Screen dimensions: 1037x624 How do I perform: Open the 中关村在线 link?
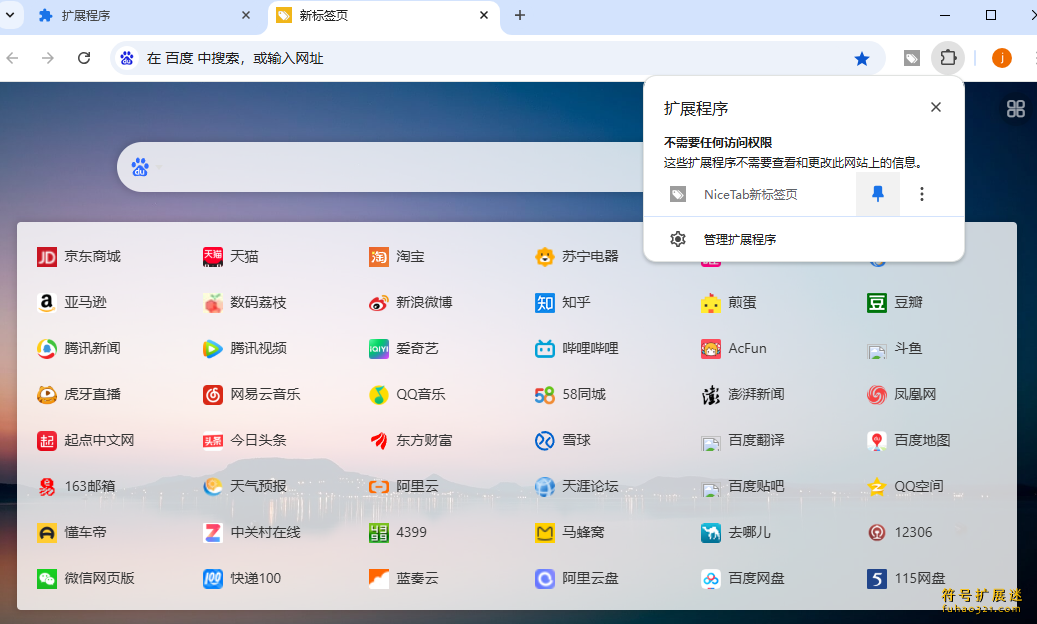tap(265, 533)
